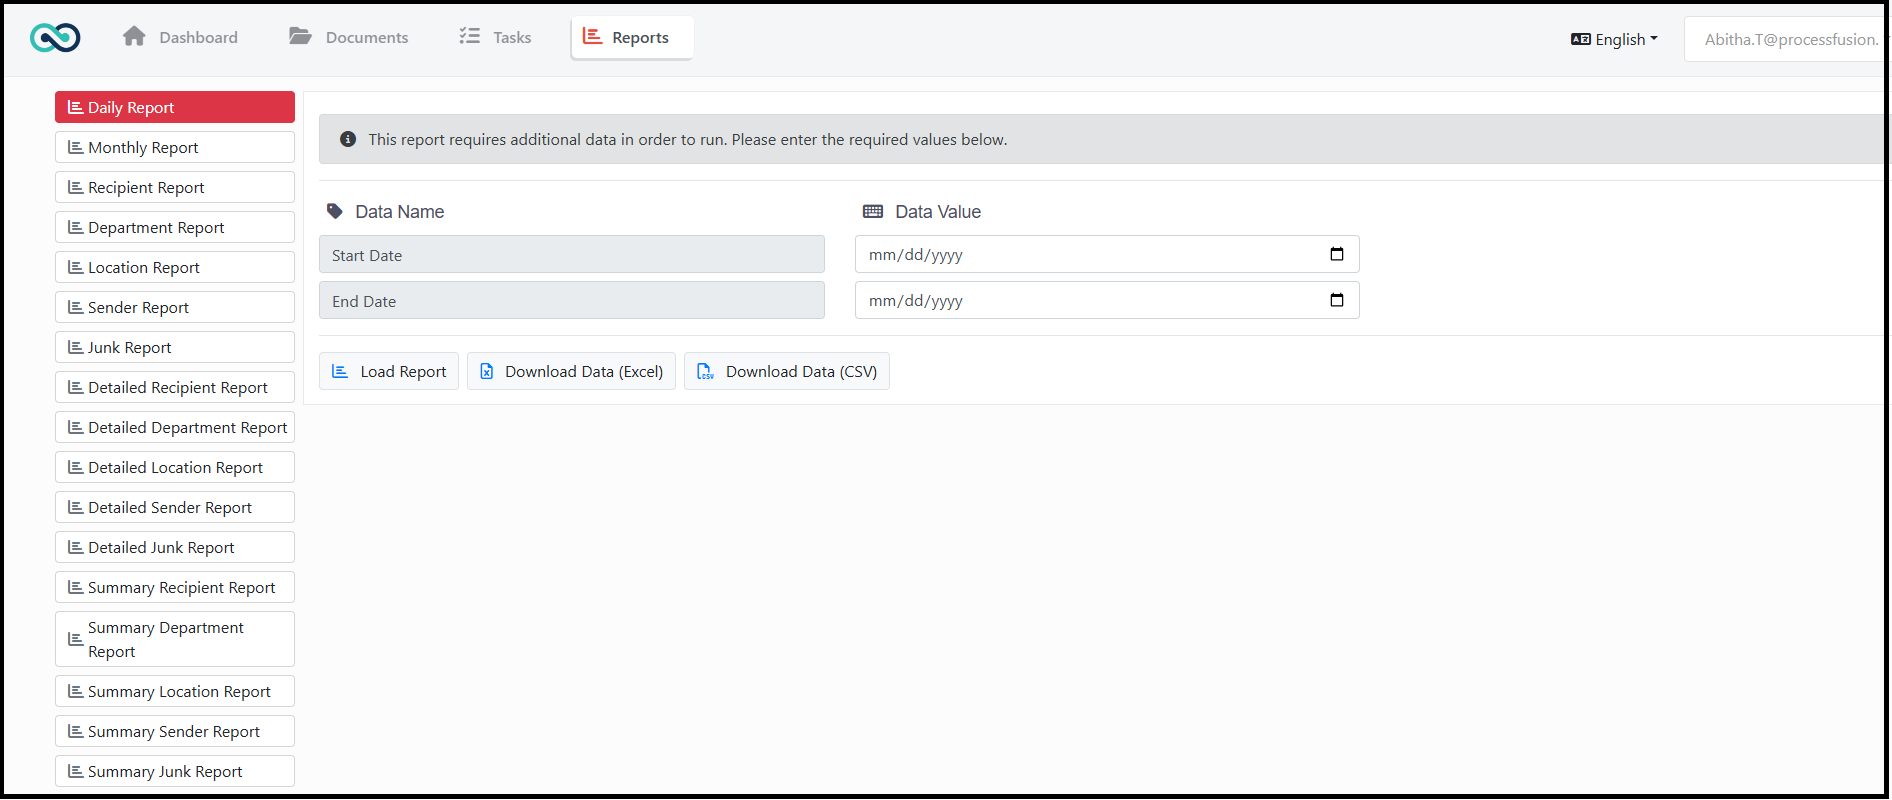Open the English language dropdown
This screenshot has width=1892, height=800.
1615,39
